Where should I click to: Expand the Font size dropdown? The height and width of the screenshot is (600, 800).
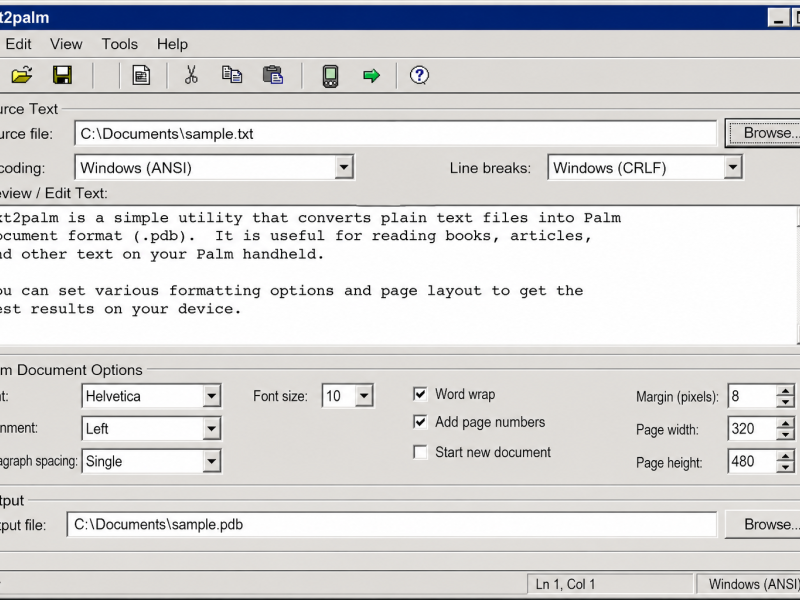[364, 396]
